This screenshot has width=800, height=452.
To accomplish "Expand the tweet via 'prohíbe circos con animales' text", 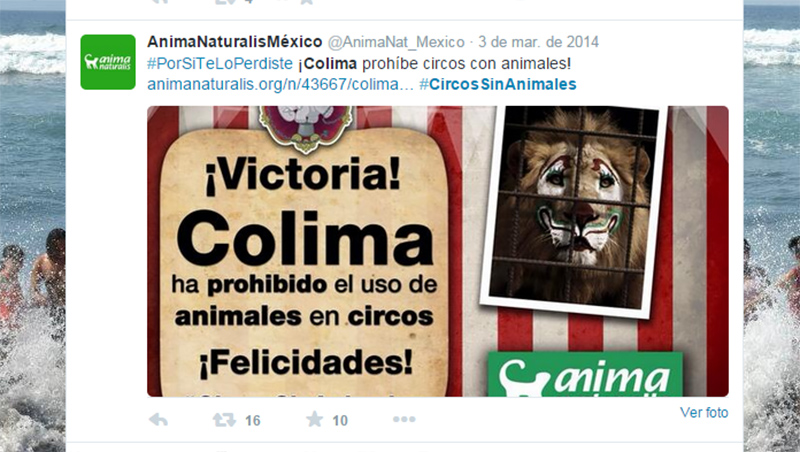I will point(466,64).
